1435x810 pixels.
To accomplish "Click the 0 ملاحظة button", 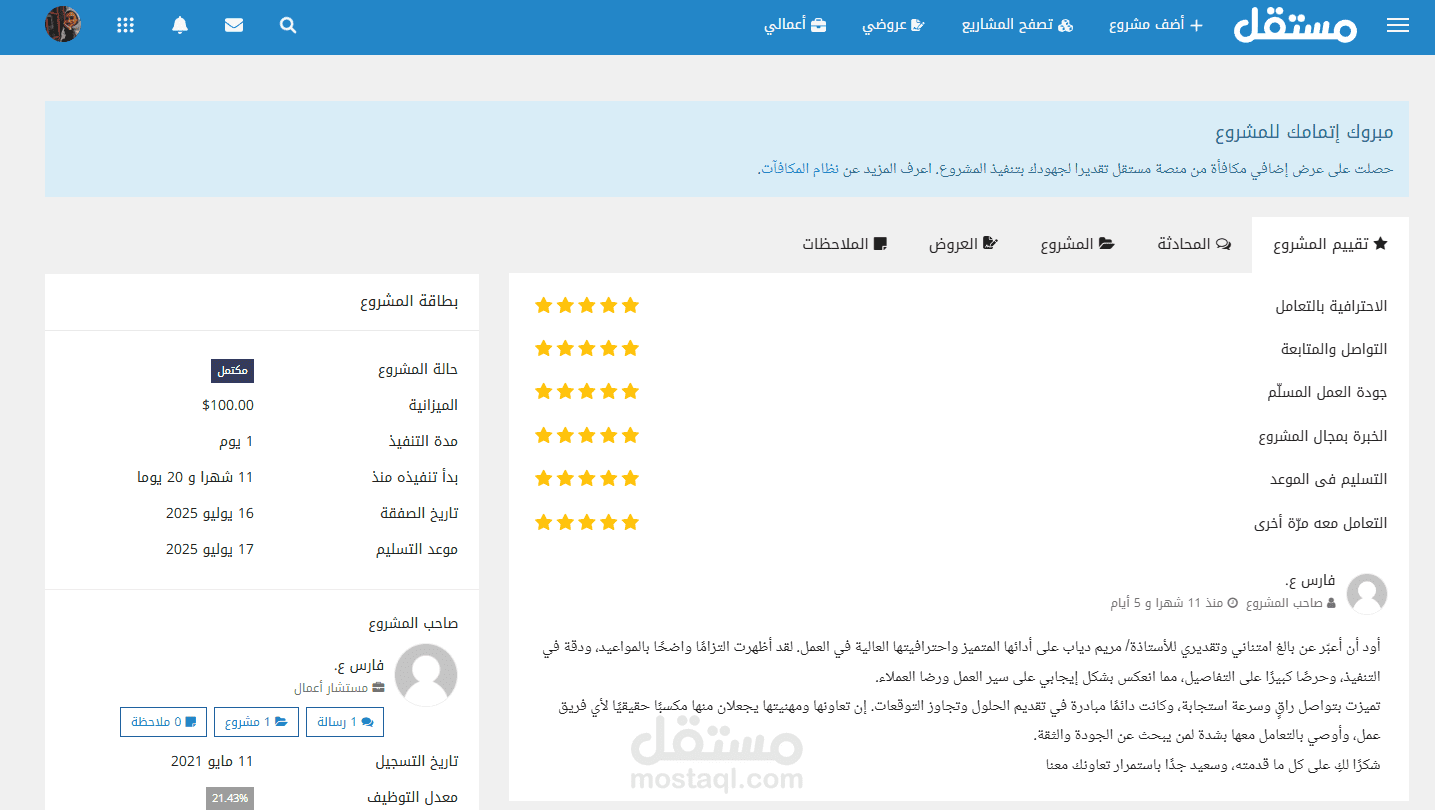I will 164,722.
